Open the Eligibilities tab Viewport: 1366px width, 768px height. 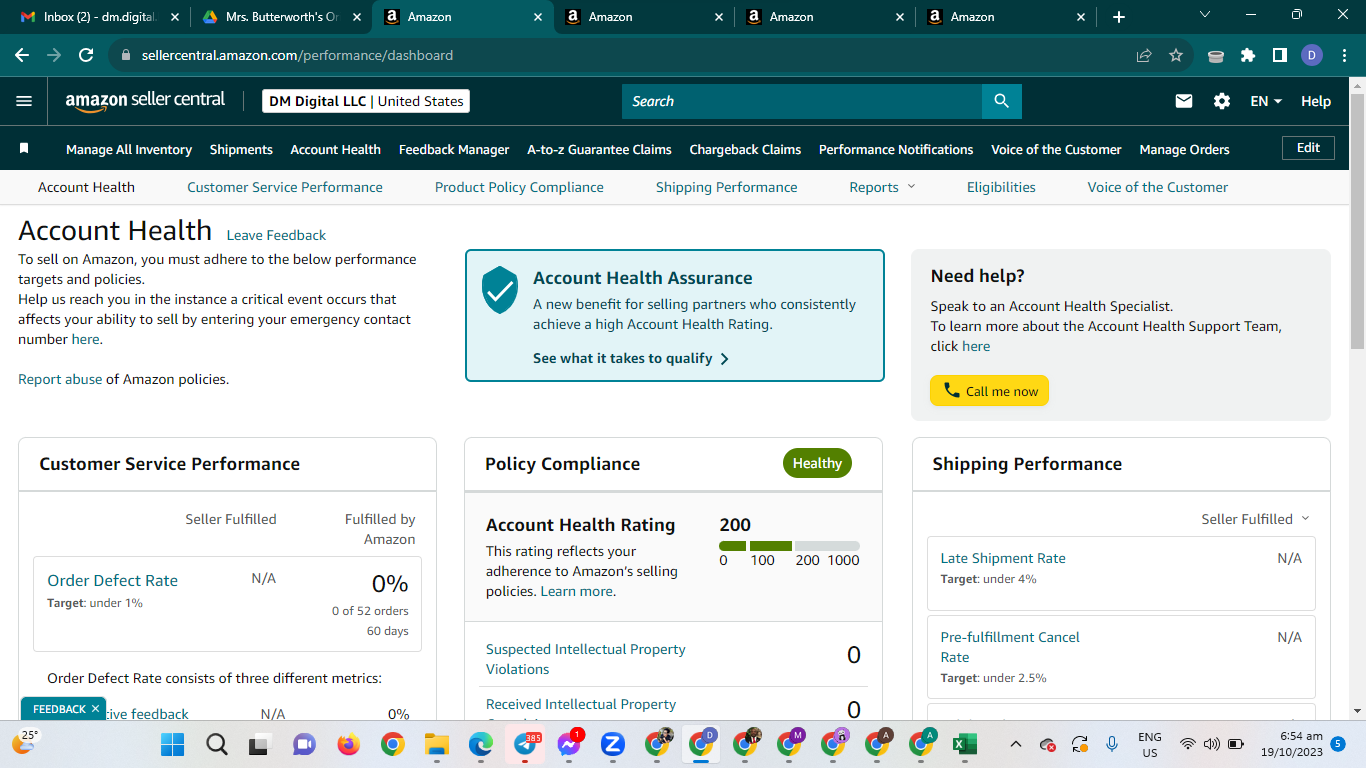point(1001,187)
